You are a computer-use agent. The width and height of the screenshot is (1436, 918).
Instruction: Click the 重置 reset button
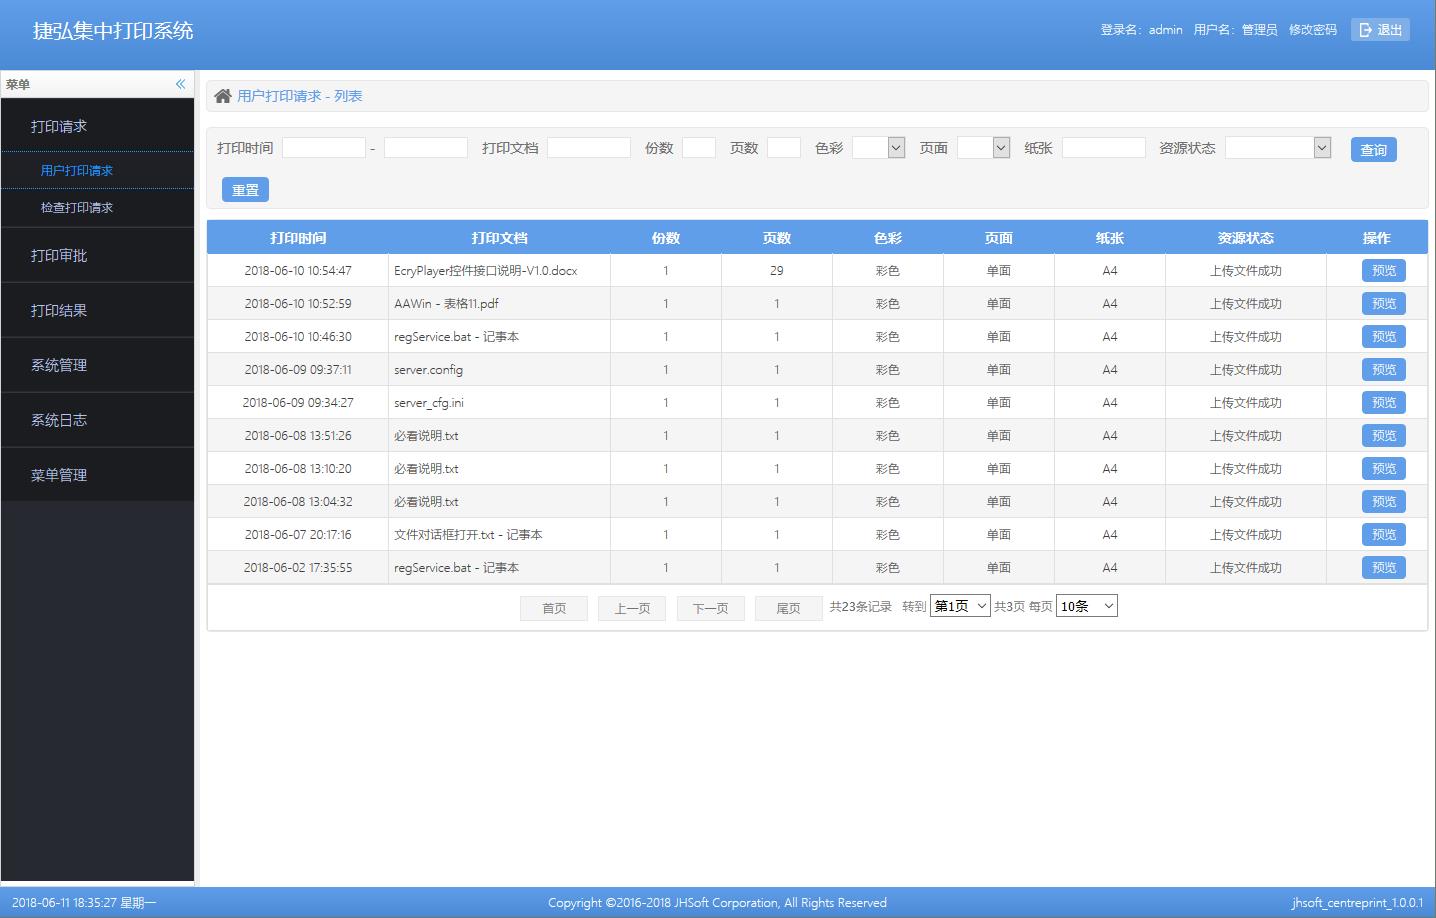245,190
